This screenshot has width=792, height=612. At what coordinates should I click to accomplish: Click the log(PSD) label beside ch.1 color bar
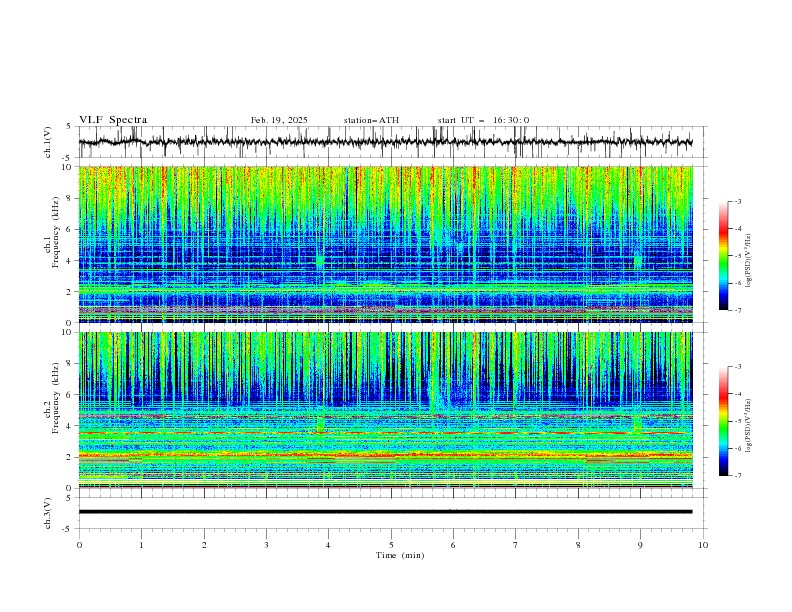pyautogui.click(x=749, y=261)
